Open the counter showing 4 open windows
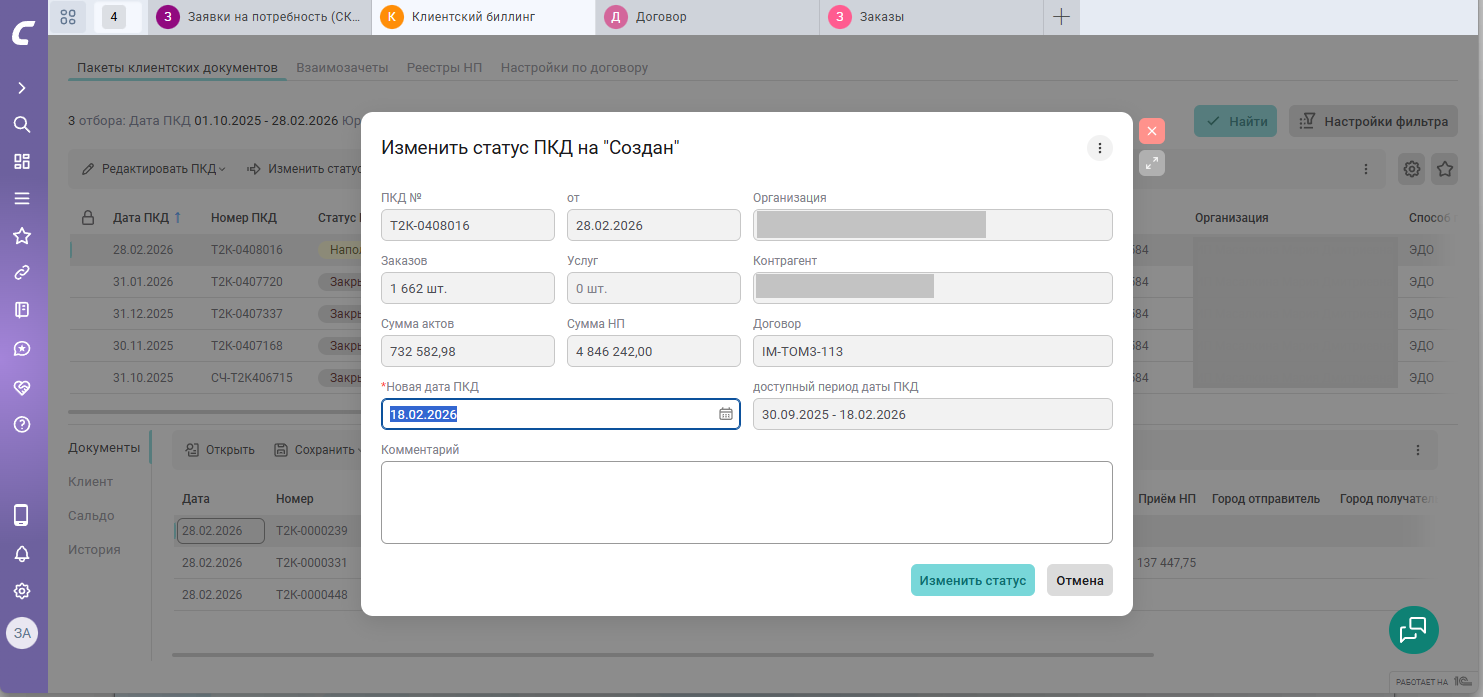 [x=113, y=17]
